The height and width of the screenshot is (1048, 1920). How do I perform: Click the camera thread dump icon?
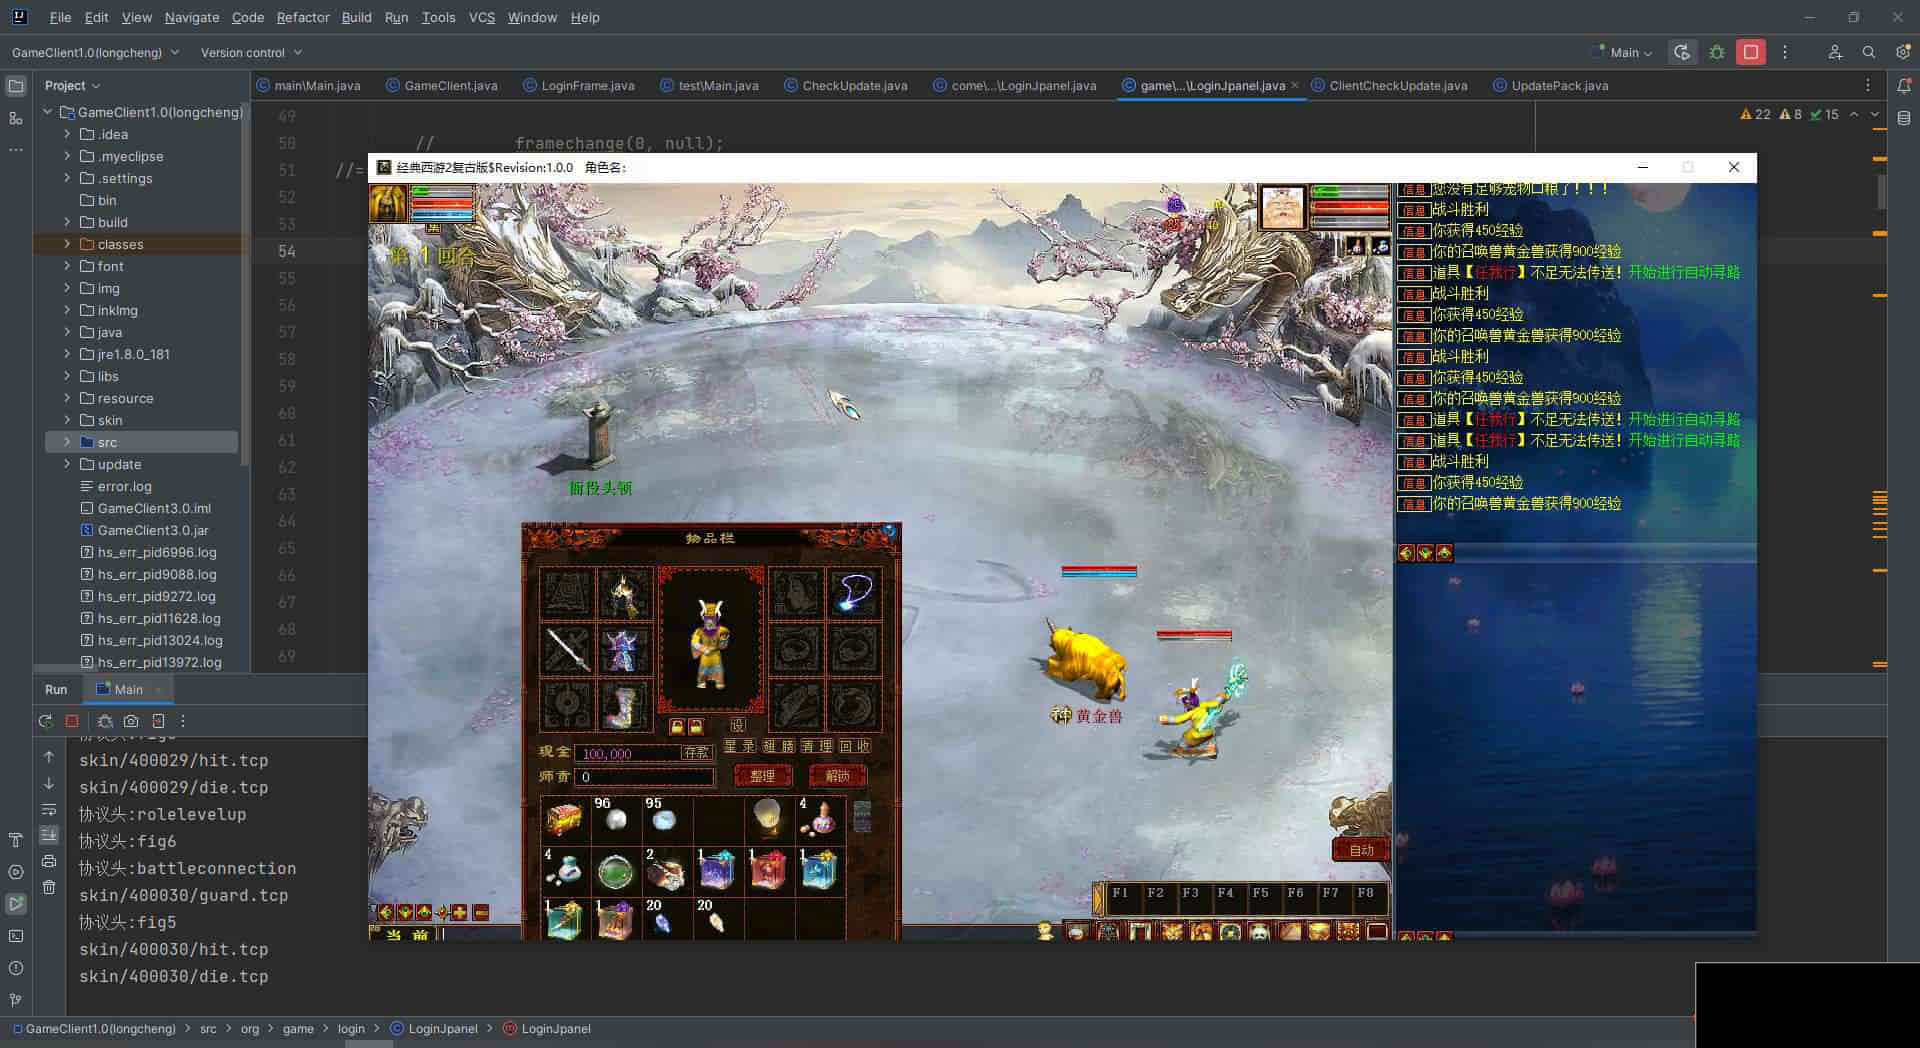[131, 721]
